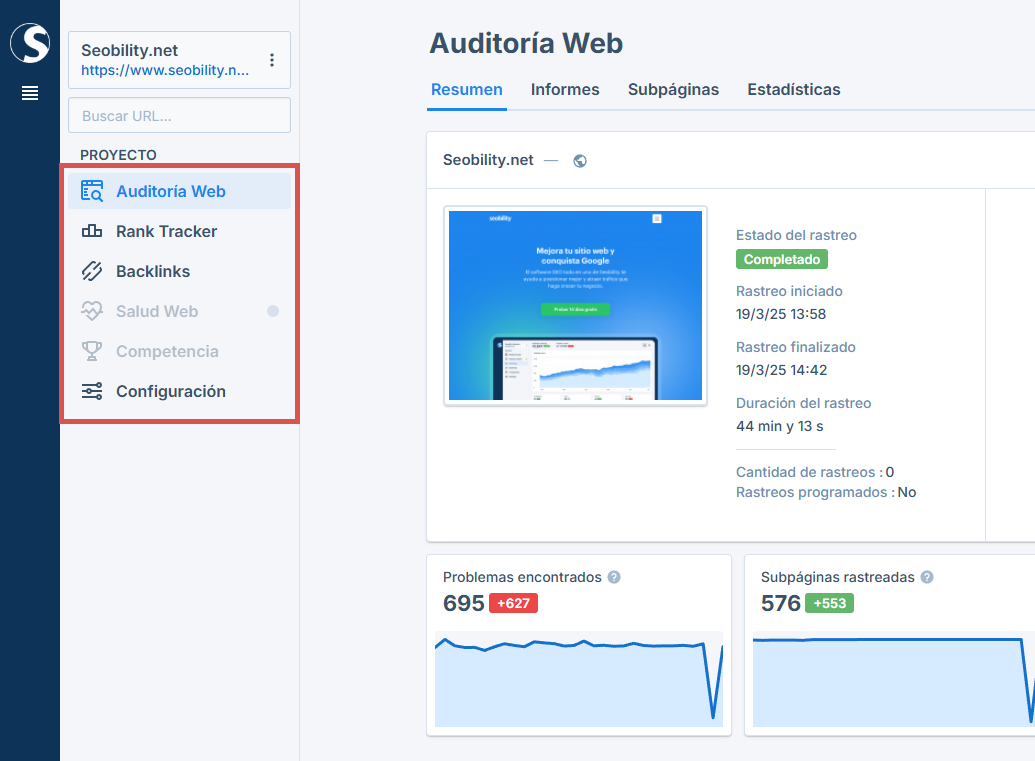Click the Rank Tracker chart icon
The image size is (1035, 761).
(92, 231)
